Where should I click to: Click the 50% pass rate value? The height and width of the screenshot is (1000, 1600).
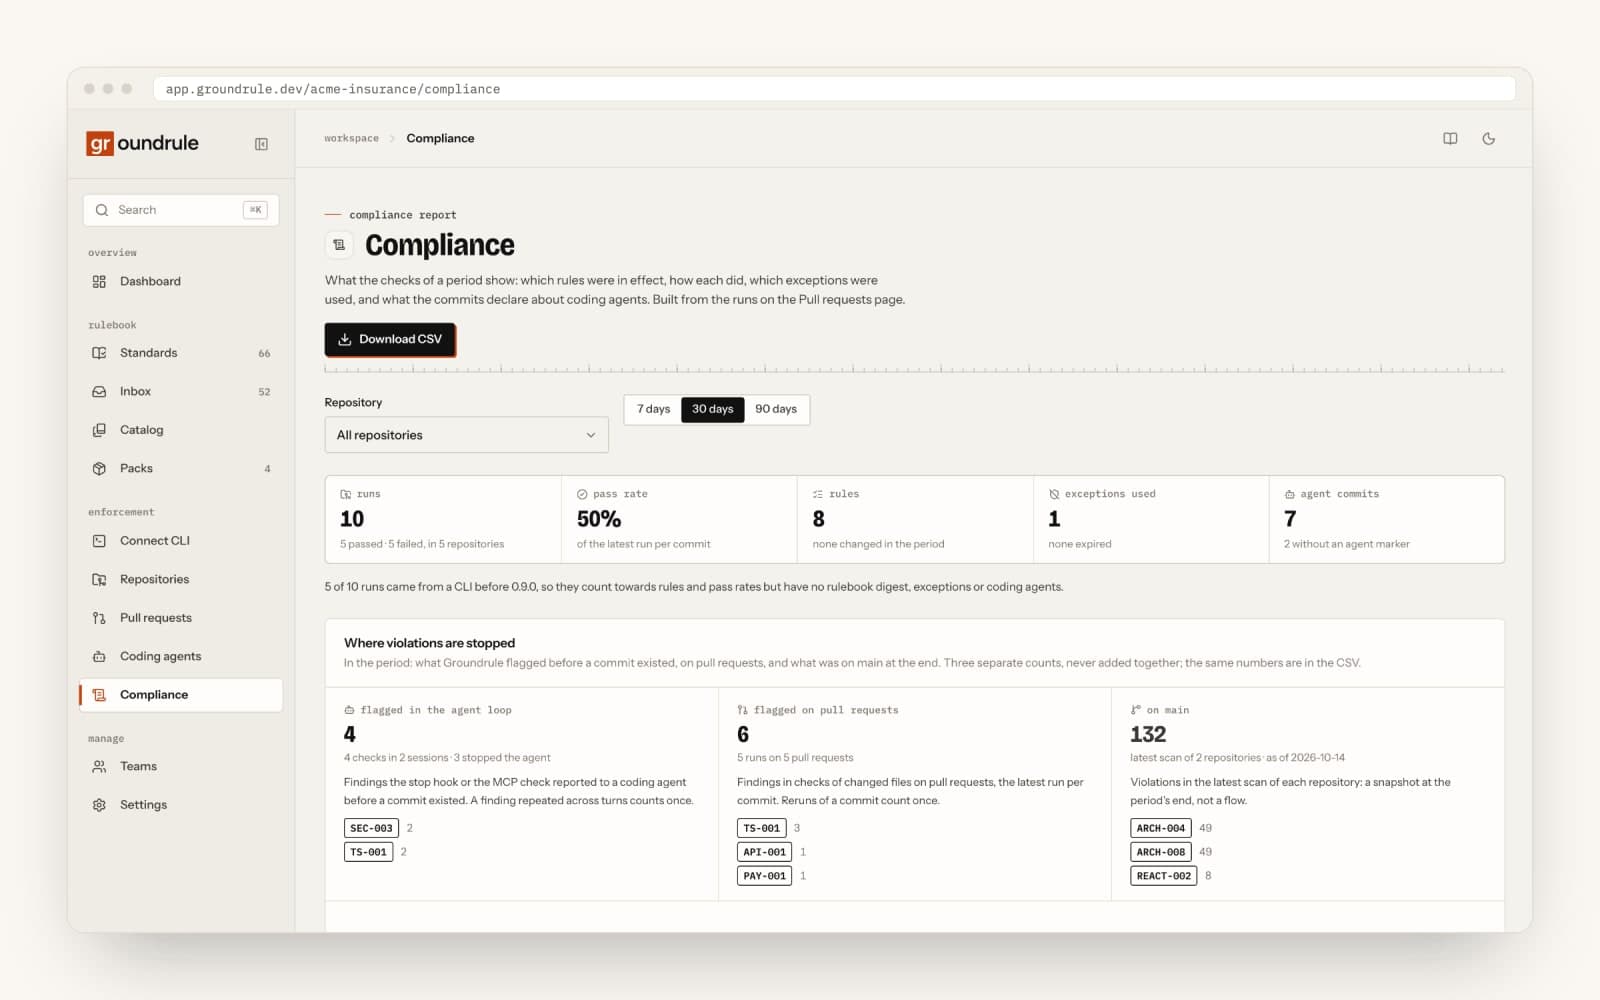(599, 519)
